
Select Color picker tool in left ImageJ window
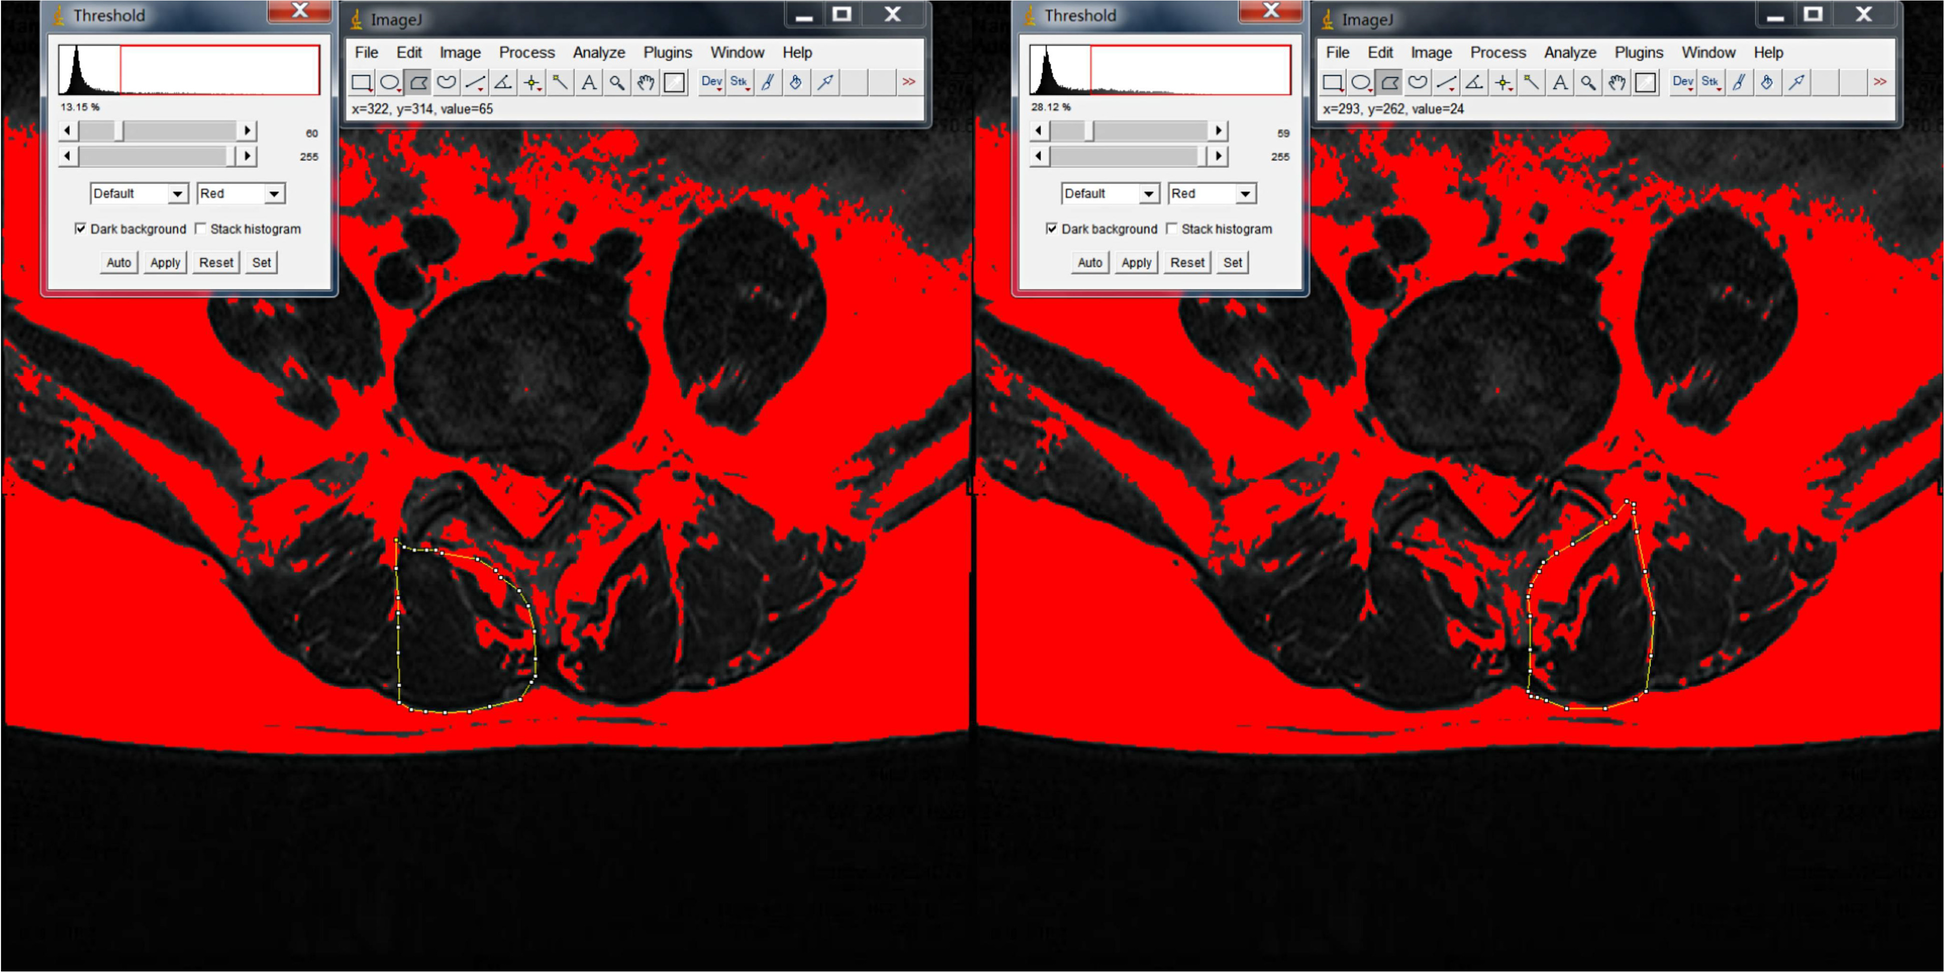point(675,83)
